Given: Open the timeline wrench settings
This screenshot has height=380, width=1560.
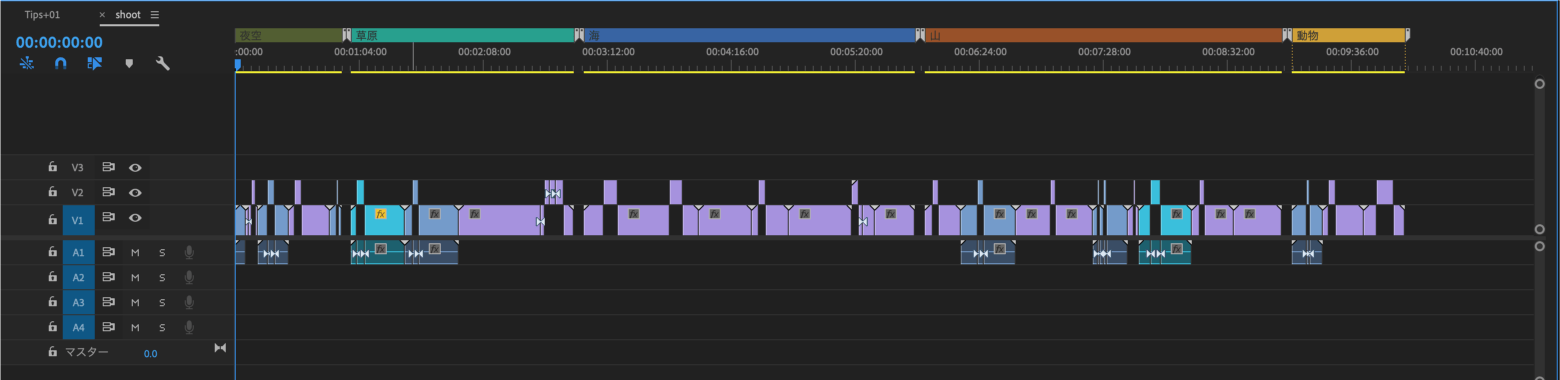Looking at the screenshot, I should 162,63.
